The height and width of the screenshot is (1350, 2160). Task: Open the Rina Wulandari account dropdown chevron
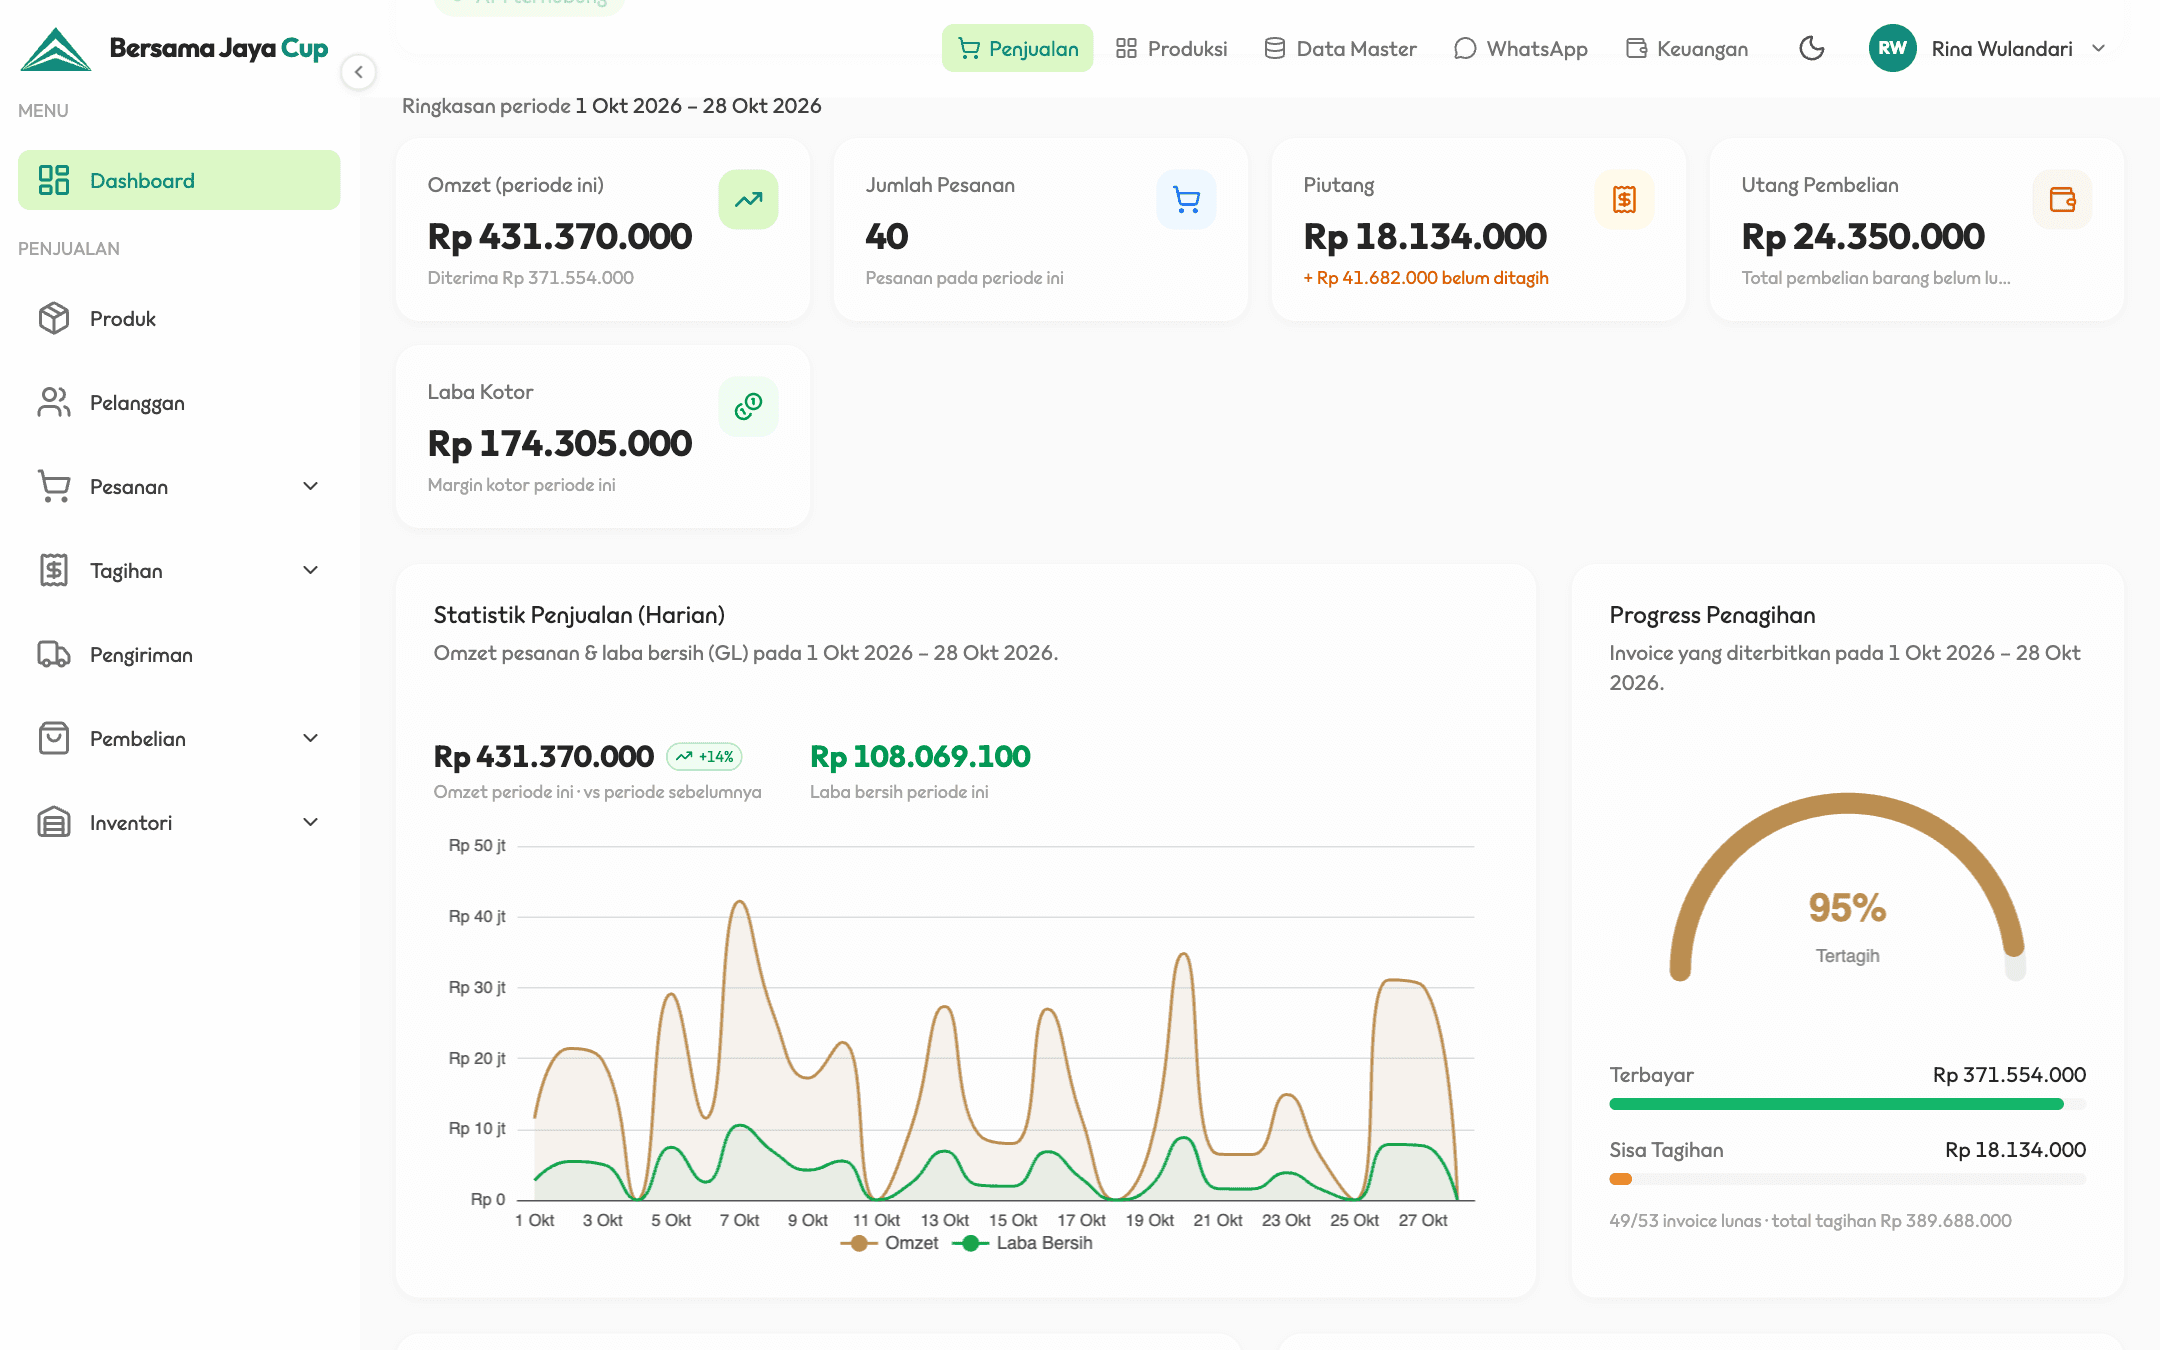[x=2099, y=48]
